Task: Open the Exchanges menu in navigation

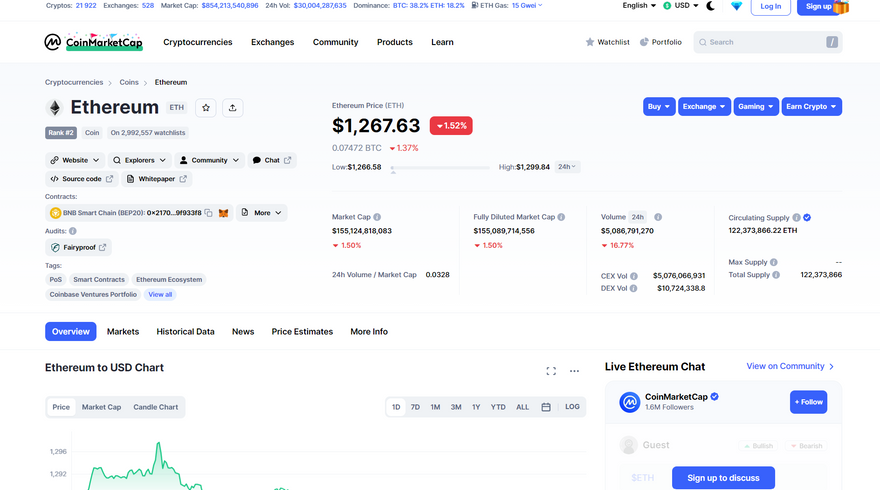Action: (272, 42)
